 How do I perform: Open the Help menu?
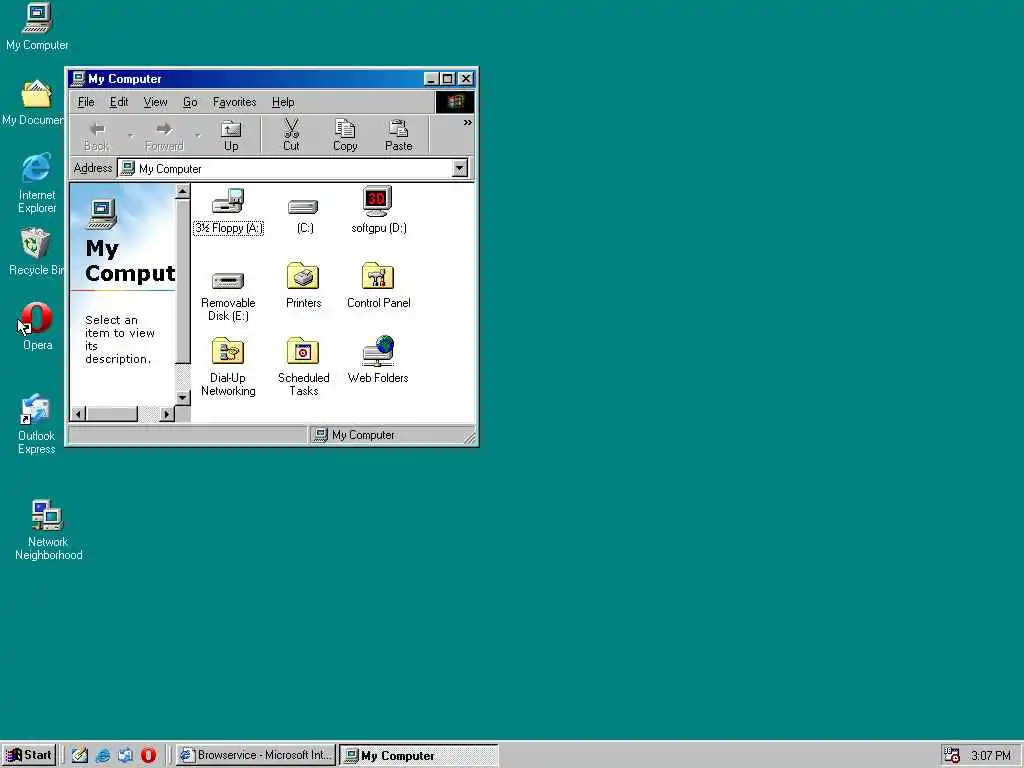[283, 102]
